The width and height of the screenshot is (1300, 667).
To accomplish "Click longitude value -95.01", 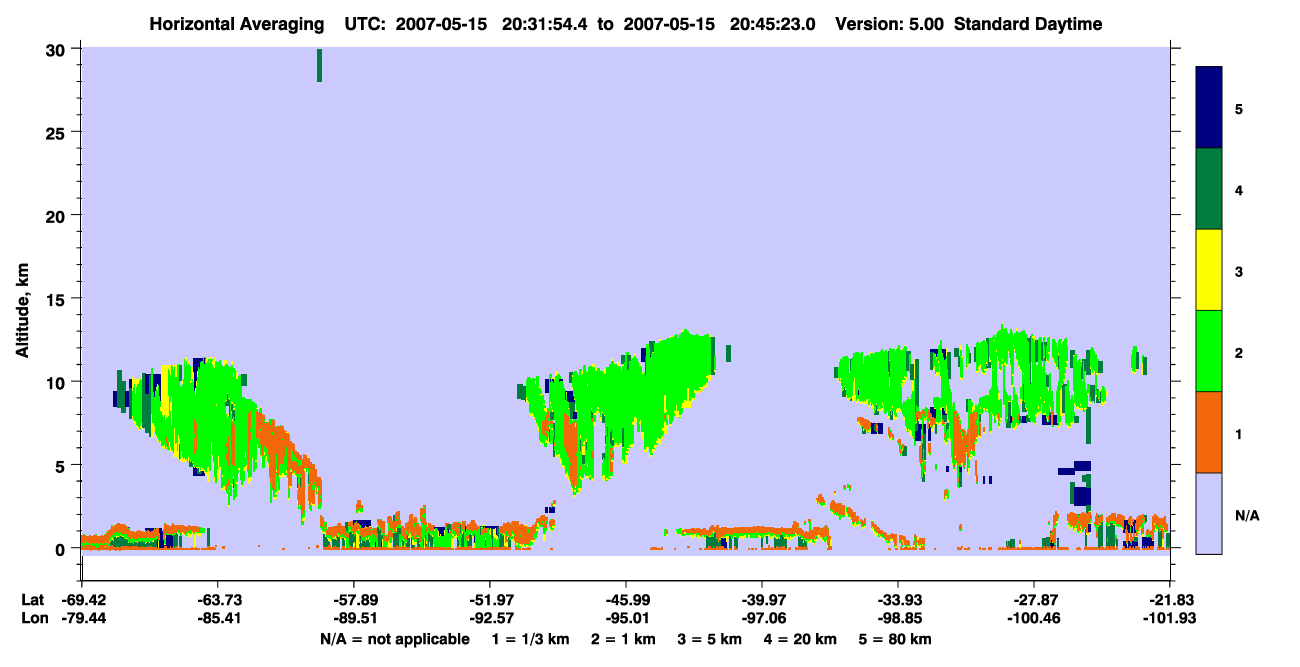I will (x=626, y=618).
